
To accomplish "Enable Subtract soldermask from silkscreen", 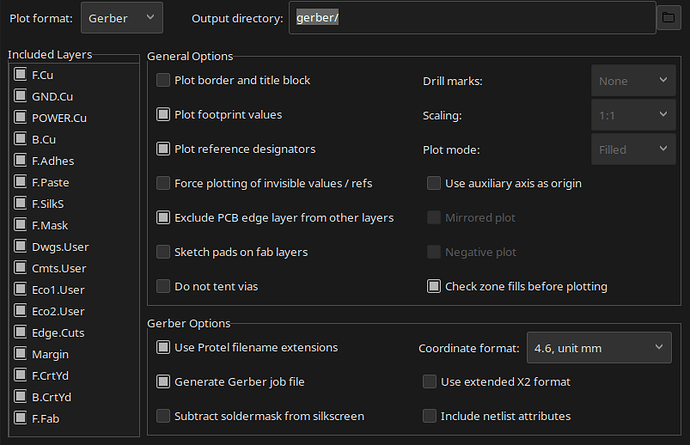I will [x=163, y=416].
